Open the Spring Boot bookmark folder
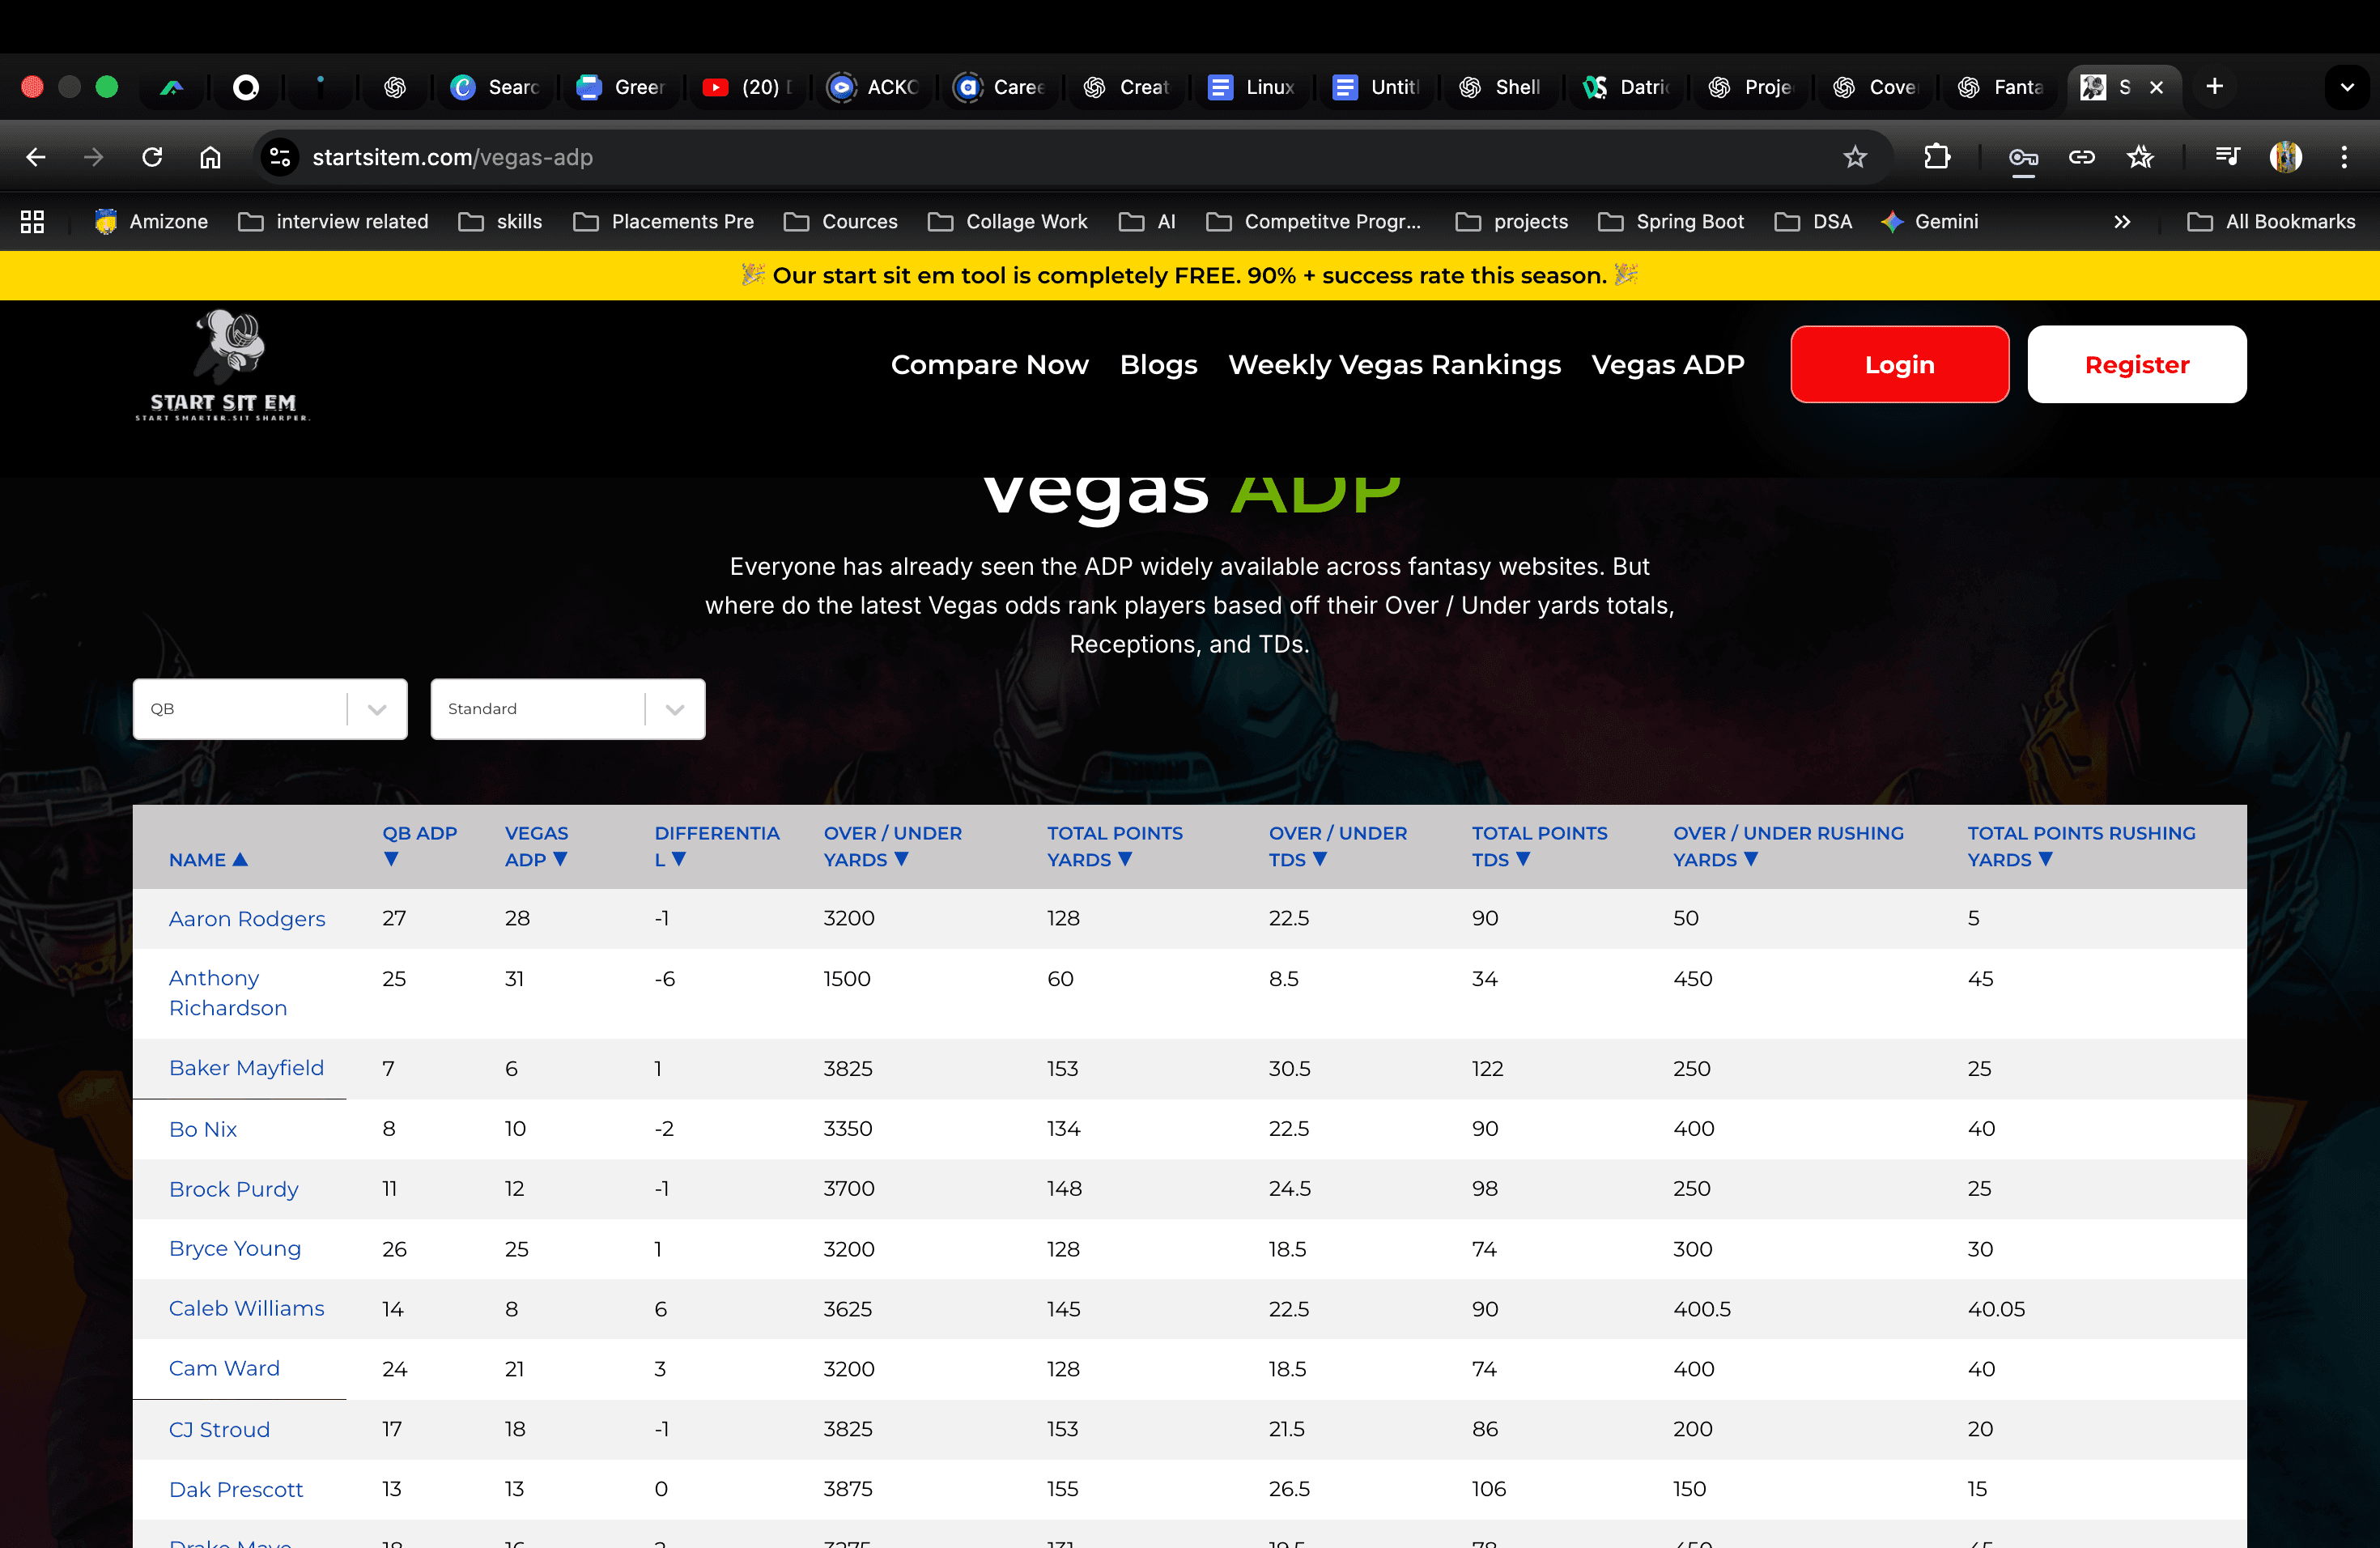 tap(1671, 221)
